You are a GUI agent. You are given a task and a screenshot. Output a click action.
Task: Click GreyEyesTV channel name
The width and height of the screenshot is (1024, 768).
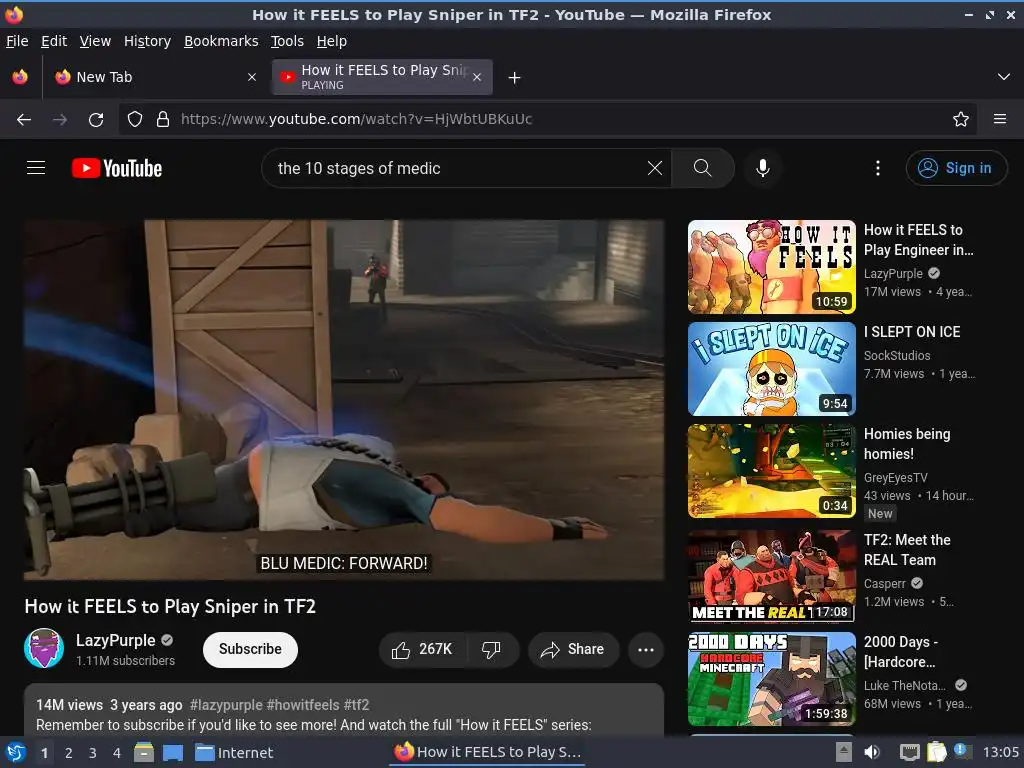click(895, 477)
